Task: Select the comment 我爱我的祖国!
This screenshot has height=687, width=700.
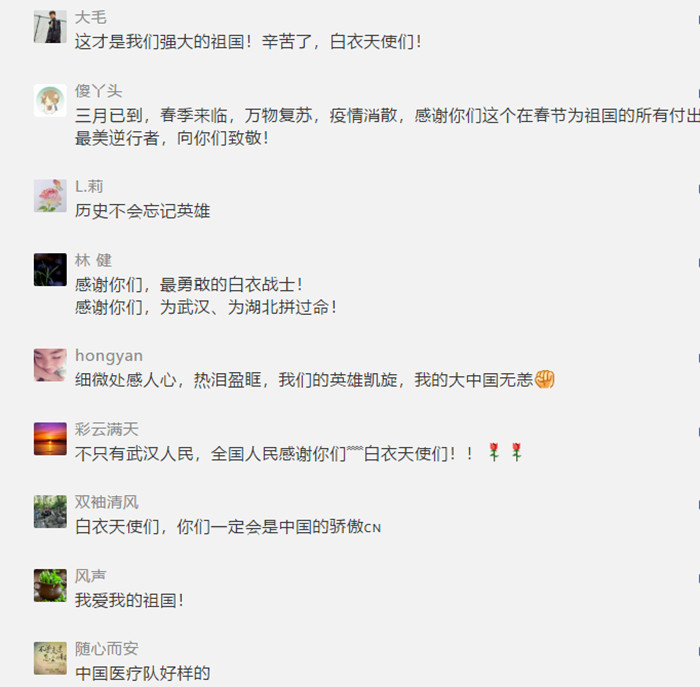Action: pyautogui.click(x=129, y=600)
